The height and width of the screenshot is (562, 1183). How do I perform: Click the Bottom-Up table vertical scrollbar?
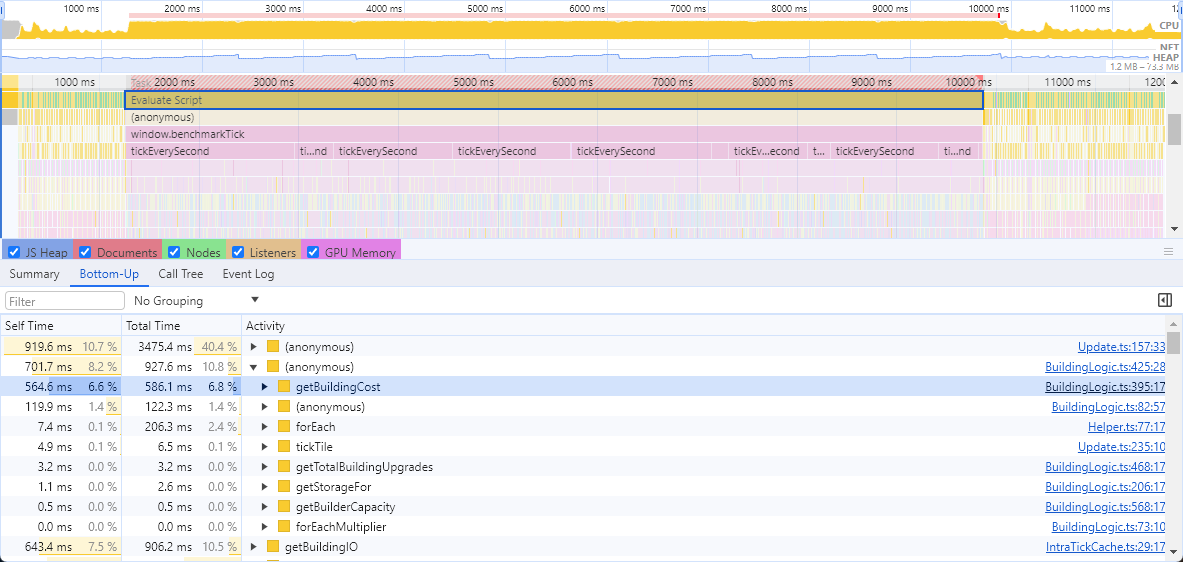[1173, 341]
